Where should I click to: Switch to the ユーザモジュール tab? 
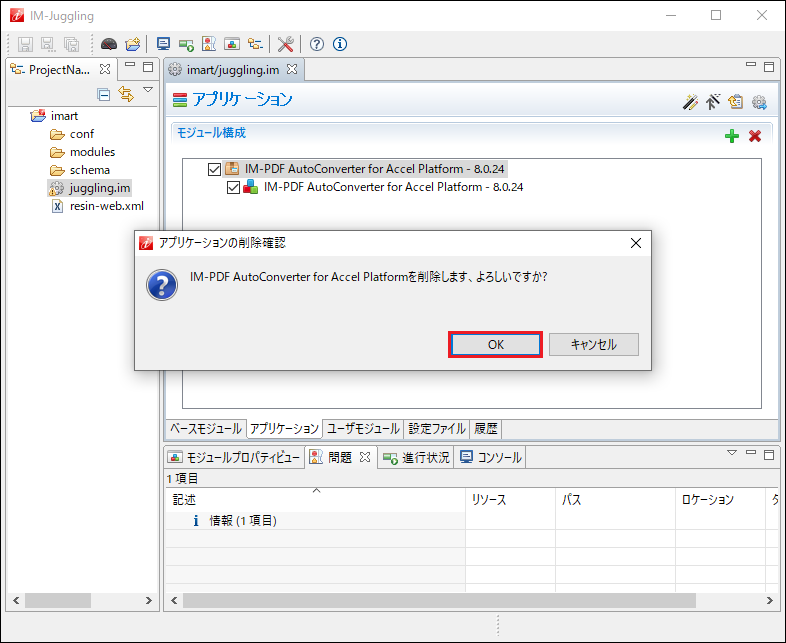click(363, 429)
